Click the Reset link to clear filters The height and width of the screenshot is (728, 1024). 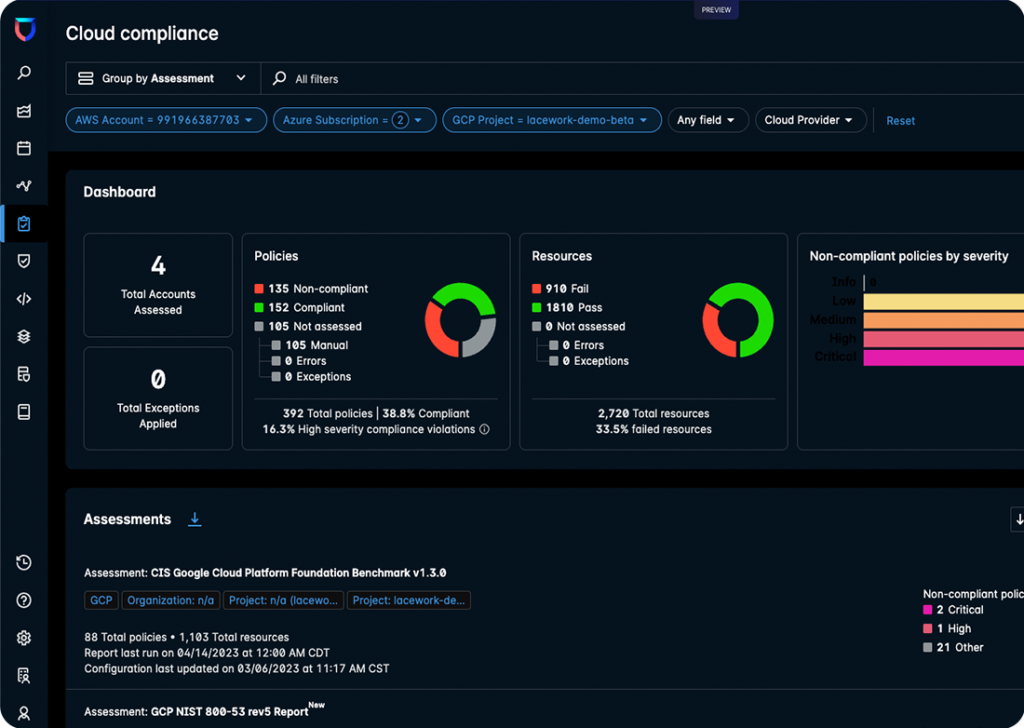pos(900,120)
